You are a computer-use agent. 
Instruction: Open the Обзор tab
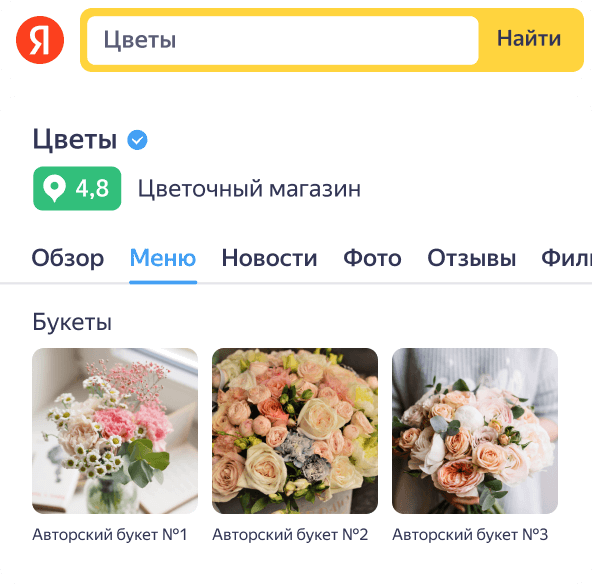pyautogui.click(x=68, y=259)
